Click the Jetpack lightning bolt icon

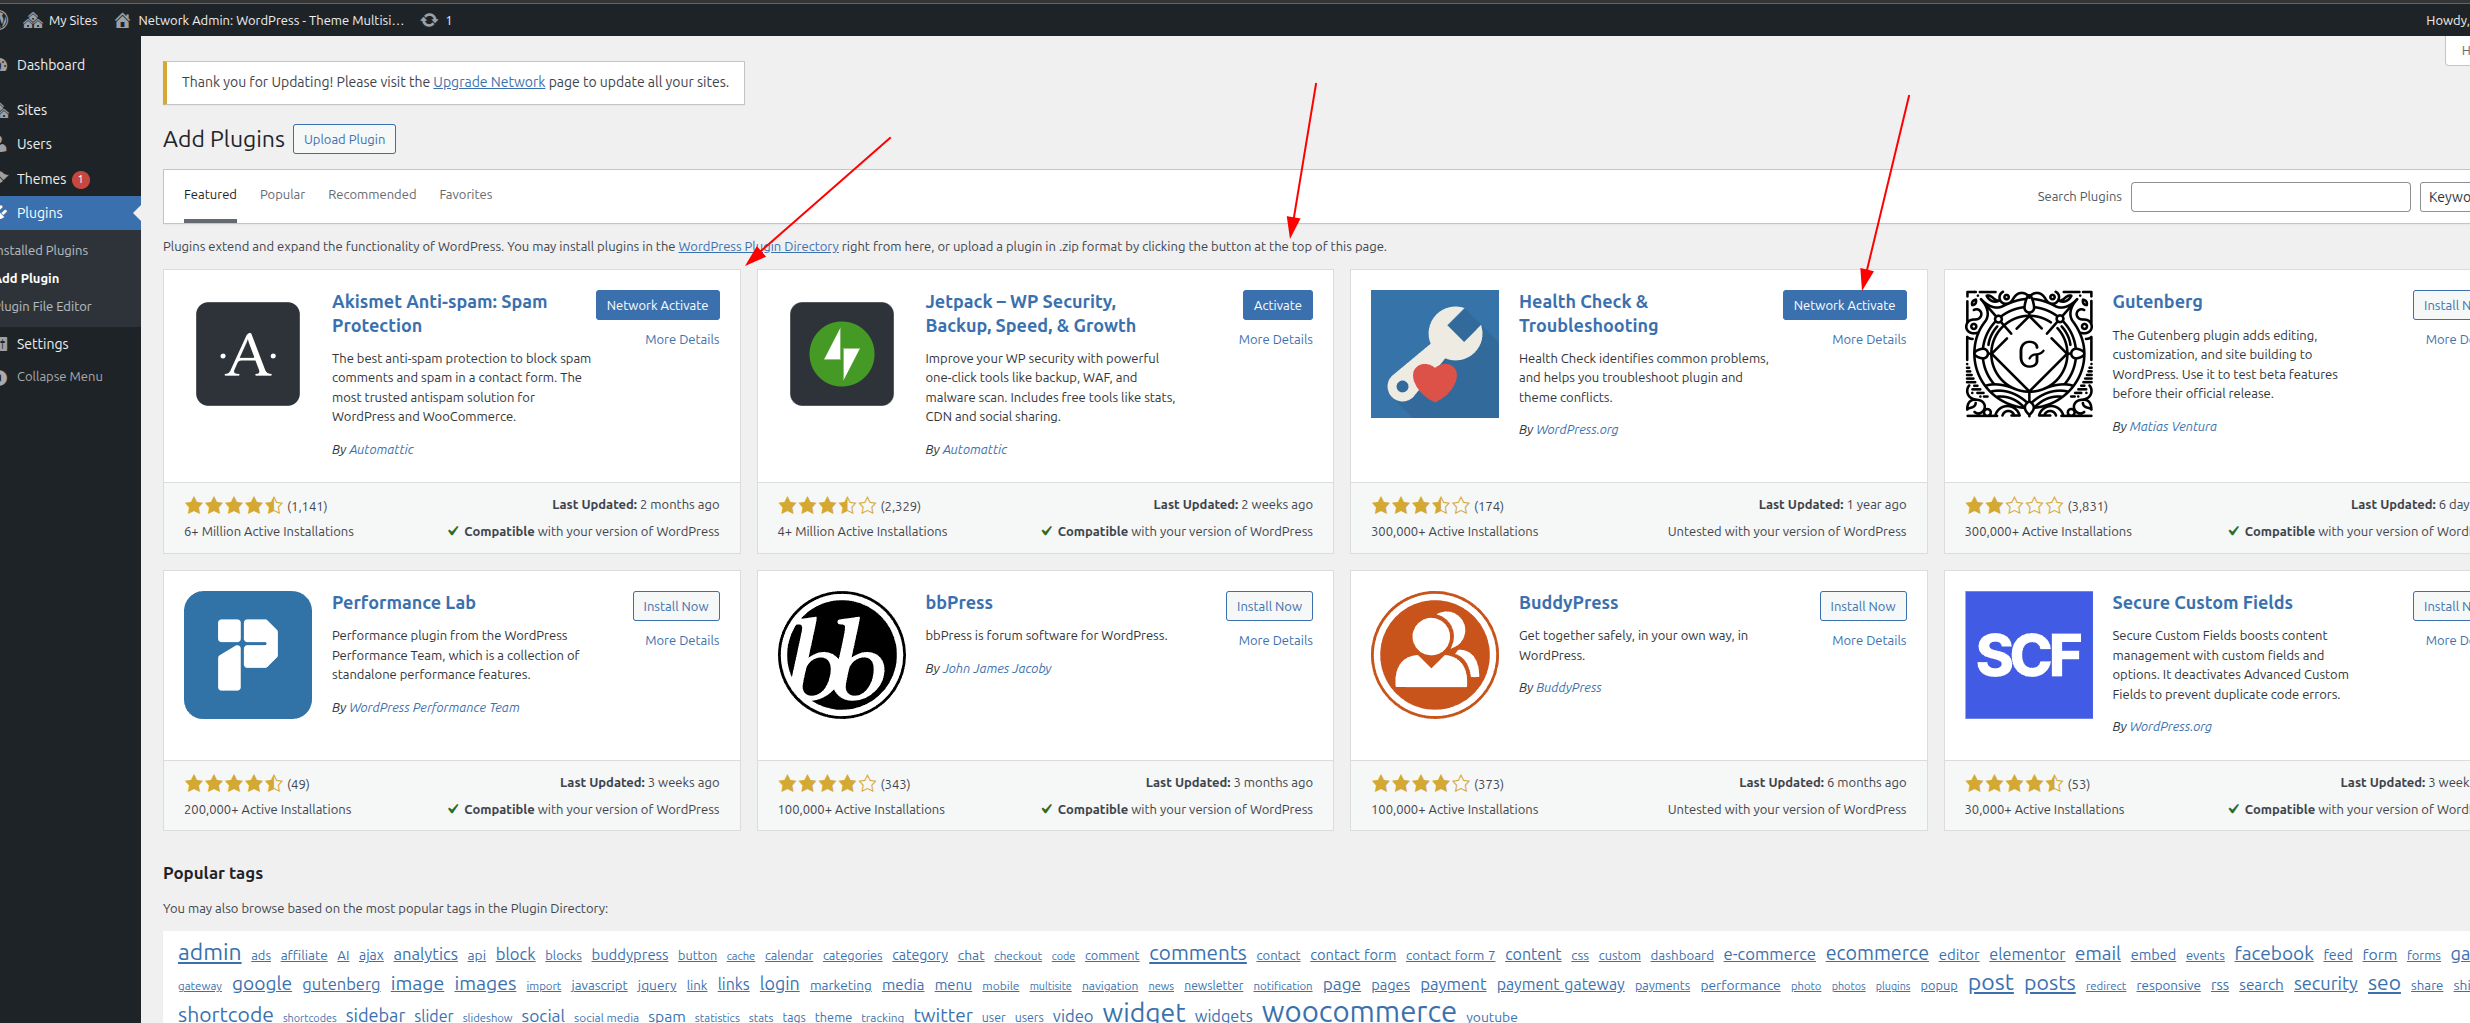841,354
